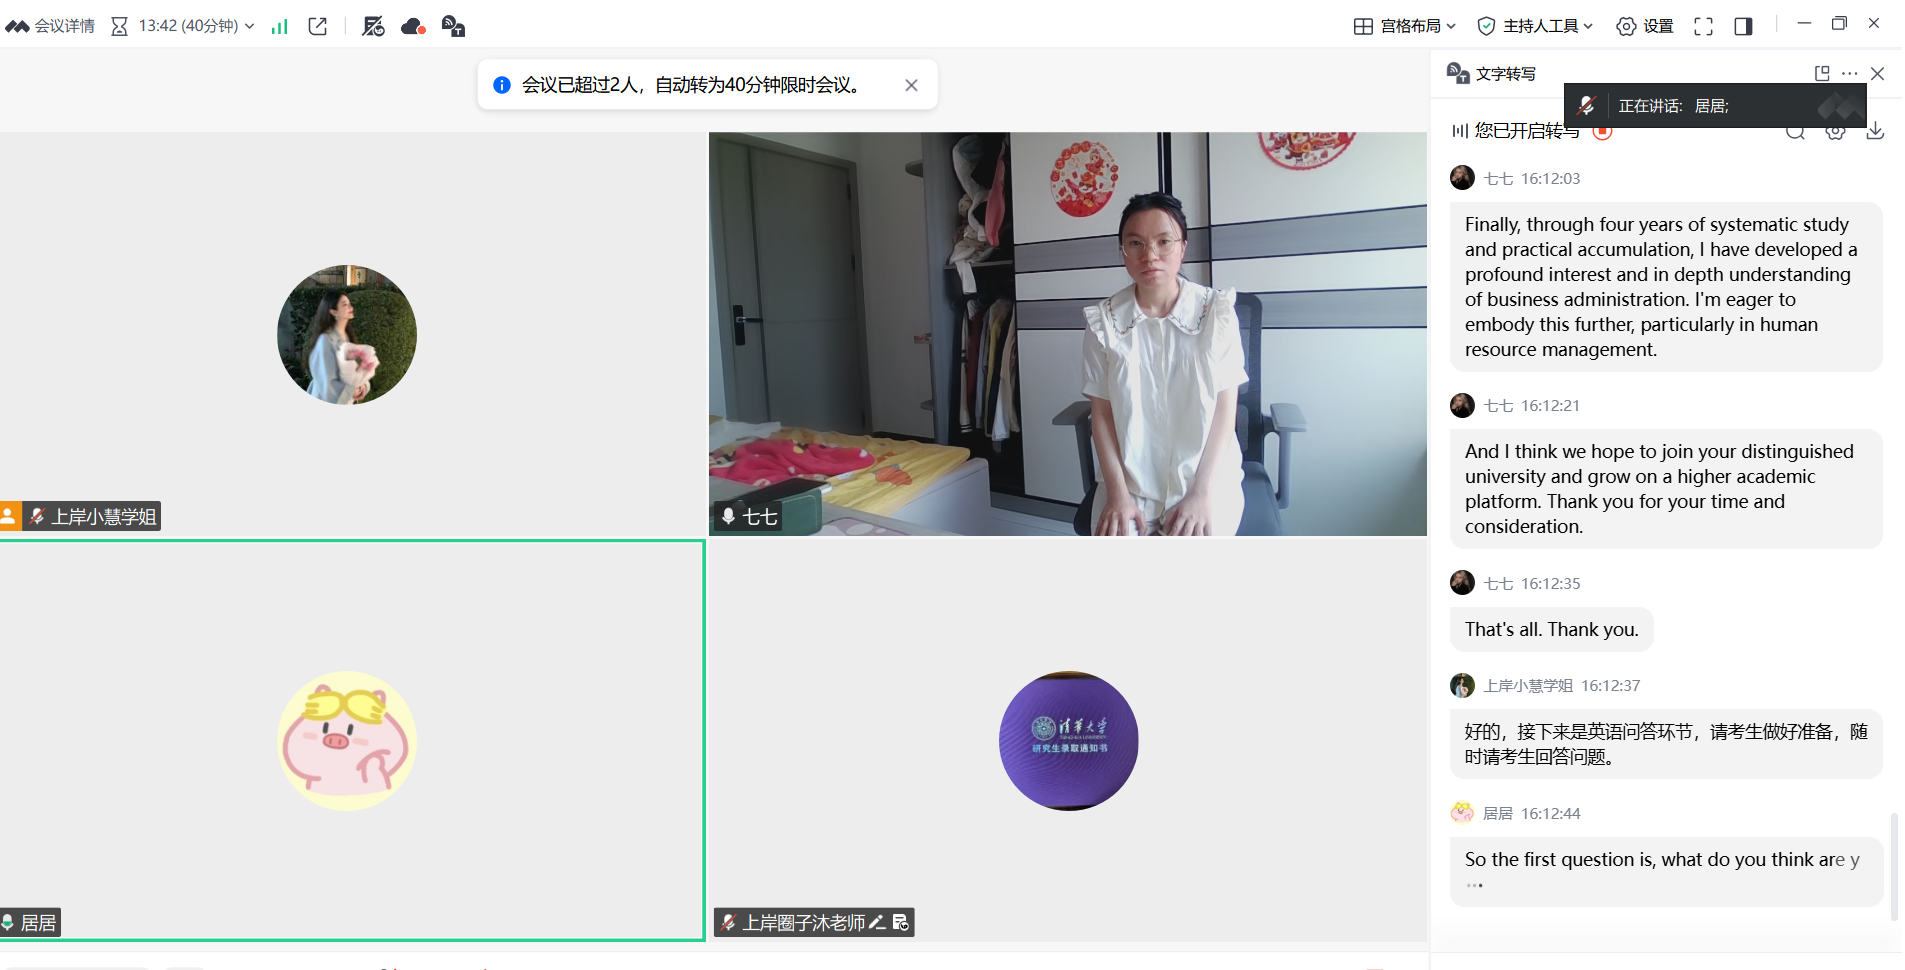Check the green network signal indicator
The width and height of the screenshot is (1905, 970).
(x=280, y=27)
